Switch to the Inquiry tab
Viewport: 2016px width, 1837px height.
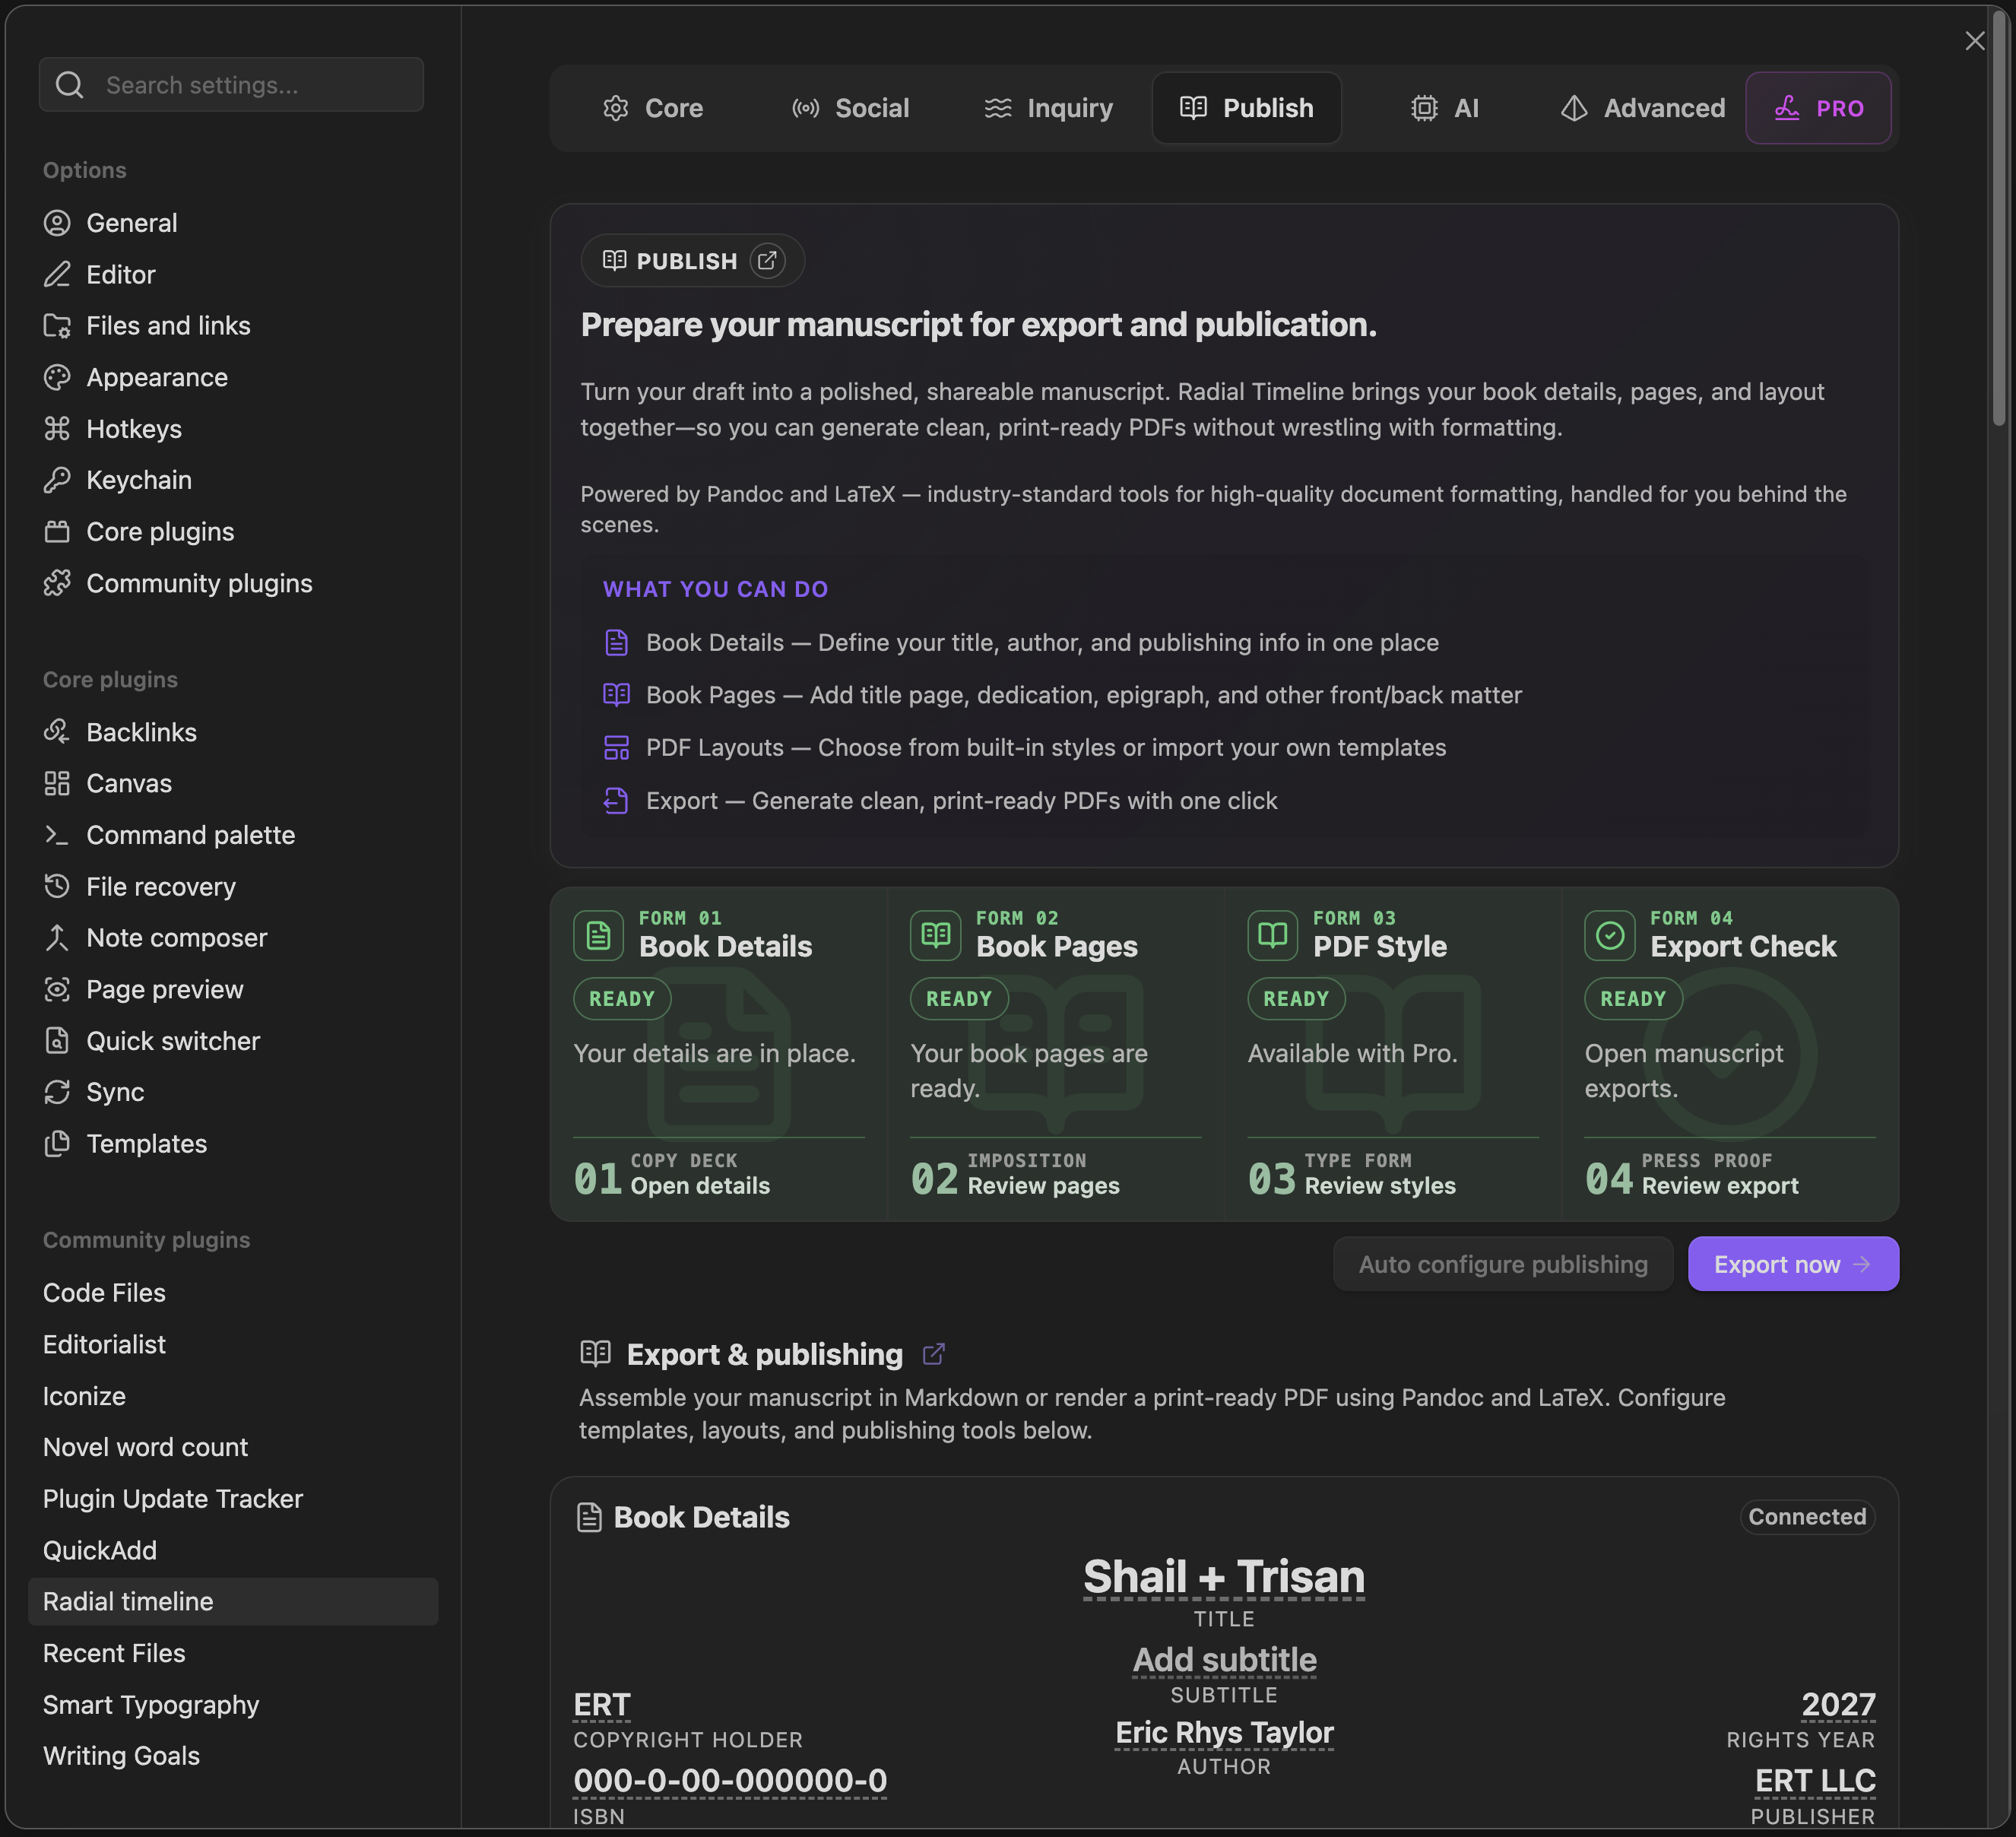tap(1048, 108)
